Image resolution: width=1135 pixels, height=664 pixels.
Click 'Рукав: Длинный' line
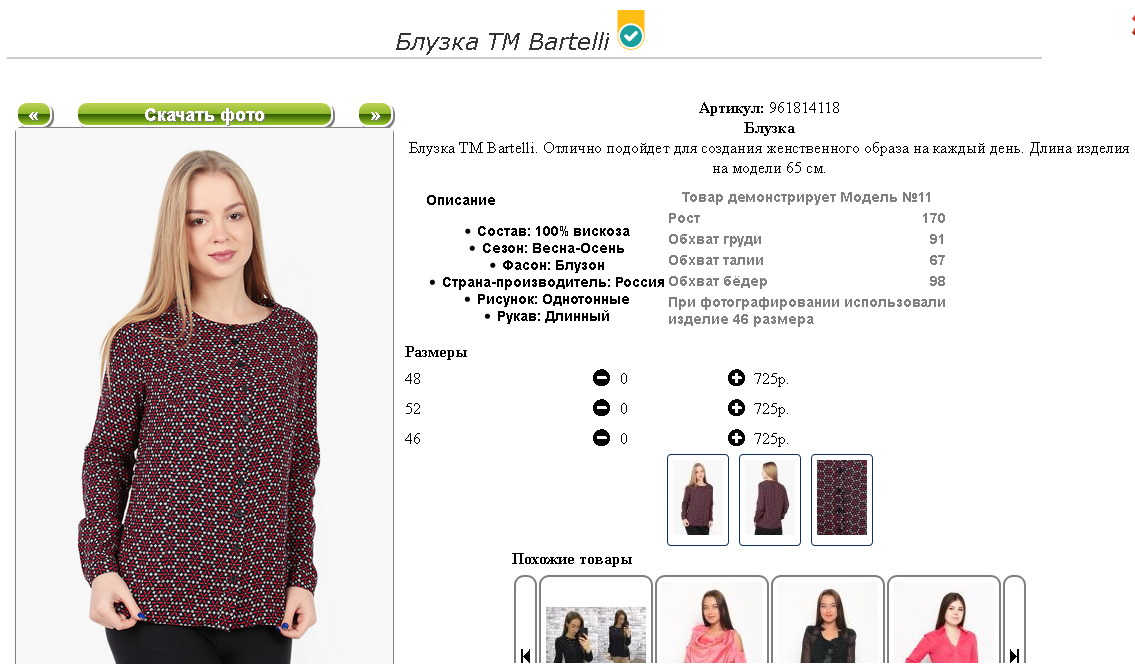pyautogui.click(x=553, y=316)
